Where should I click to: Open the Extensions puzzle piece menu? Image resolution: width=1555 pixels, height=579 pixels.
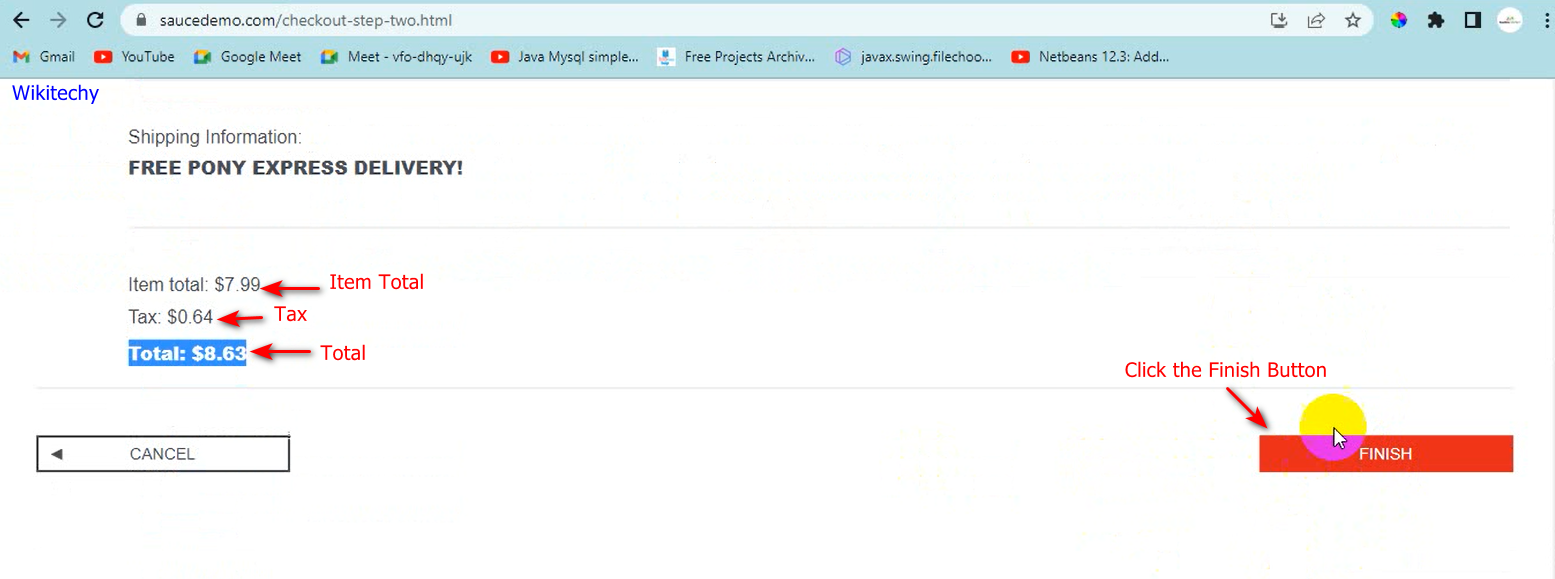pyautogui.click(x=1436, y=20)
